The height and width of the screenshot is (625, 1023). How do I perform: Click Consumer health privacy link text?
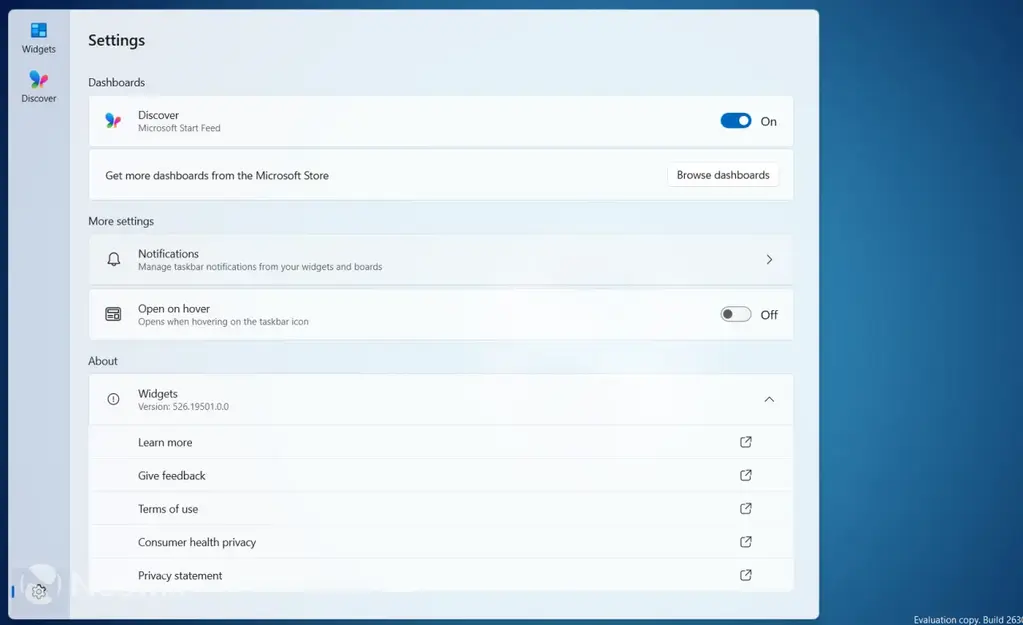click(x=197, y=542)
